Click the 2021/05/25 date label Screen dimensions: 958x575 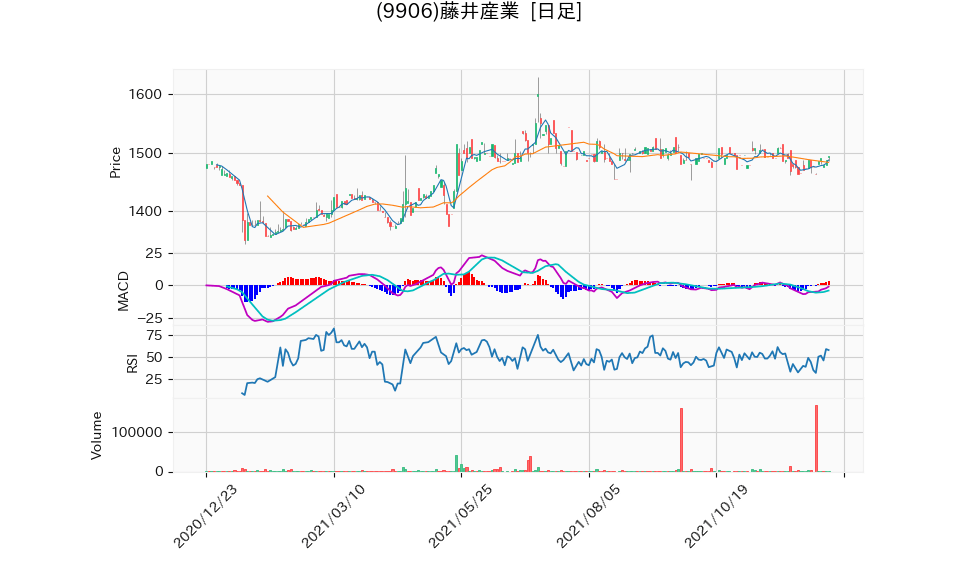coord(460,516)
